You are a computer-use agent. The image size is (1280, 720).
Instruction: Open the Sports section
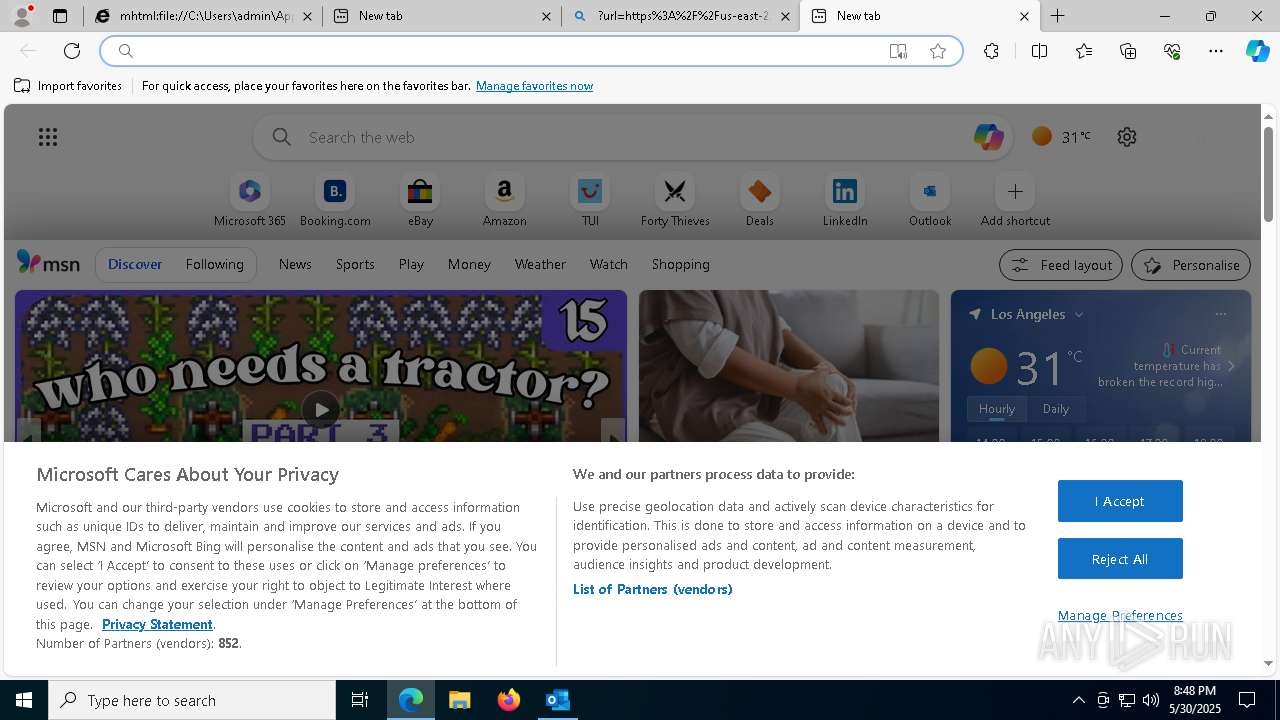355,264
